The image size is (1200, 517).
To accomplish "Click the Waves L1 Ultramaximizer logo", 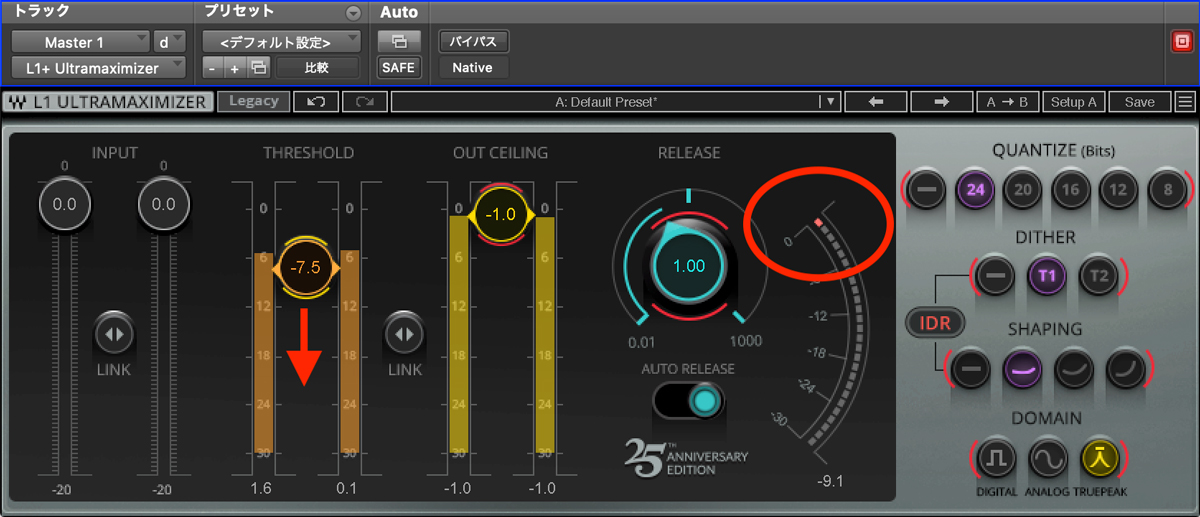I will [107, 102].
